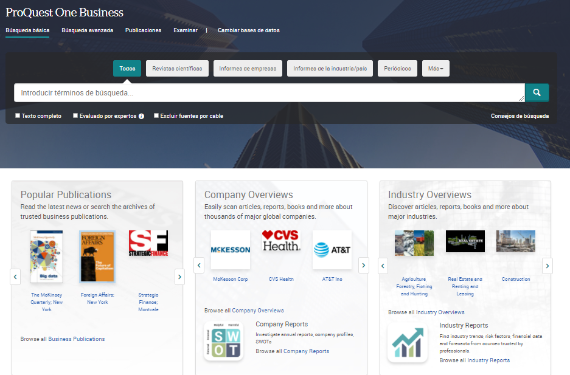Show next Popular Publications items
The width and height of the screenshot is (570, 375).
(180, 277)
